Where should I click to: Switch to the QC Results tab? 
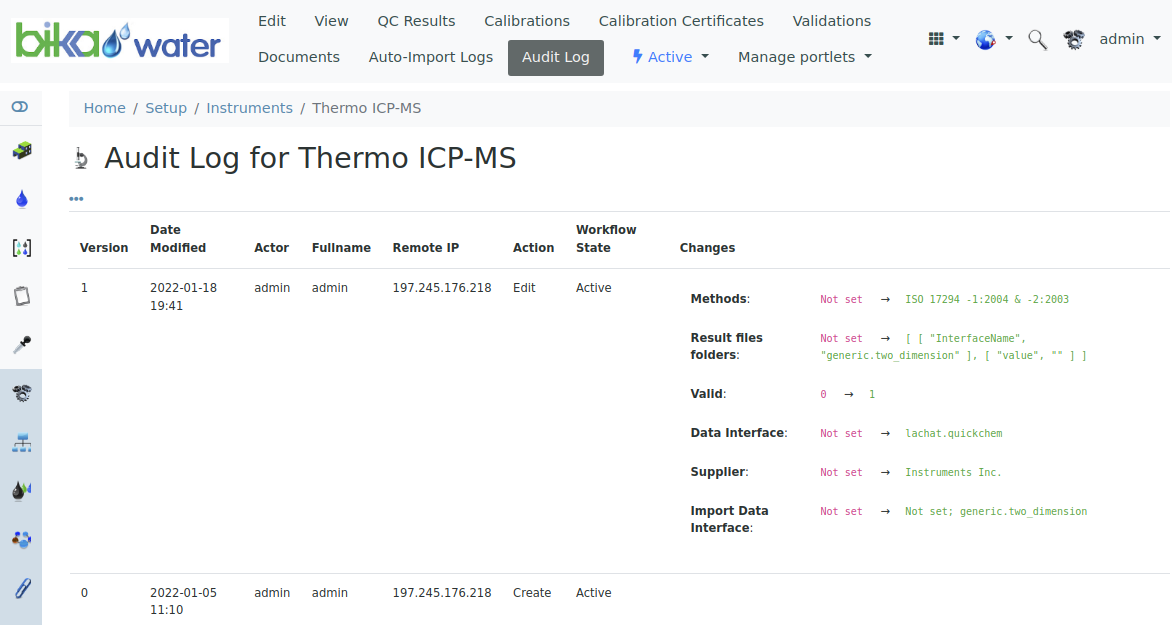click(416, 20)
